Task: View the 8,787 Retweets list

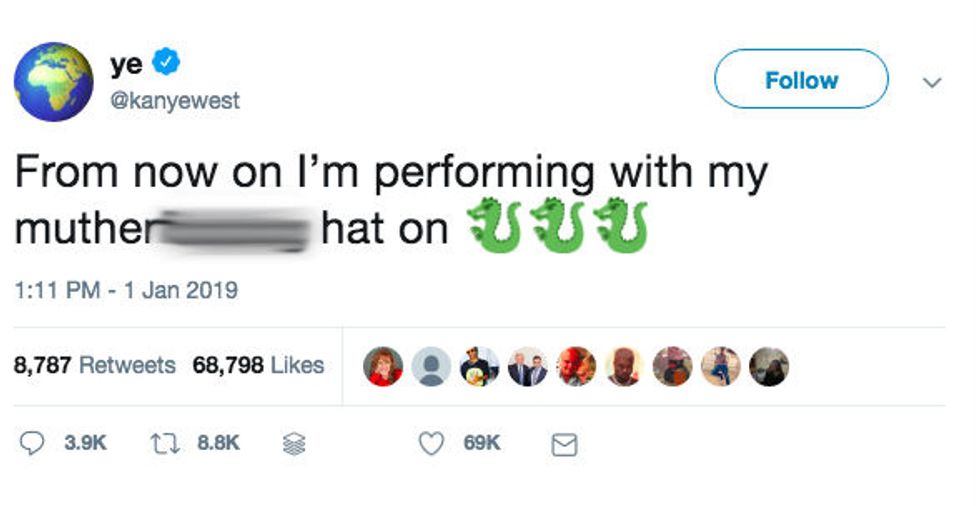Action: point(94,366)
